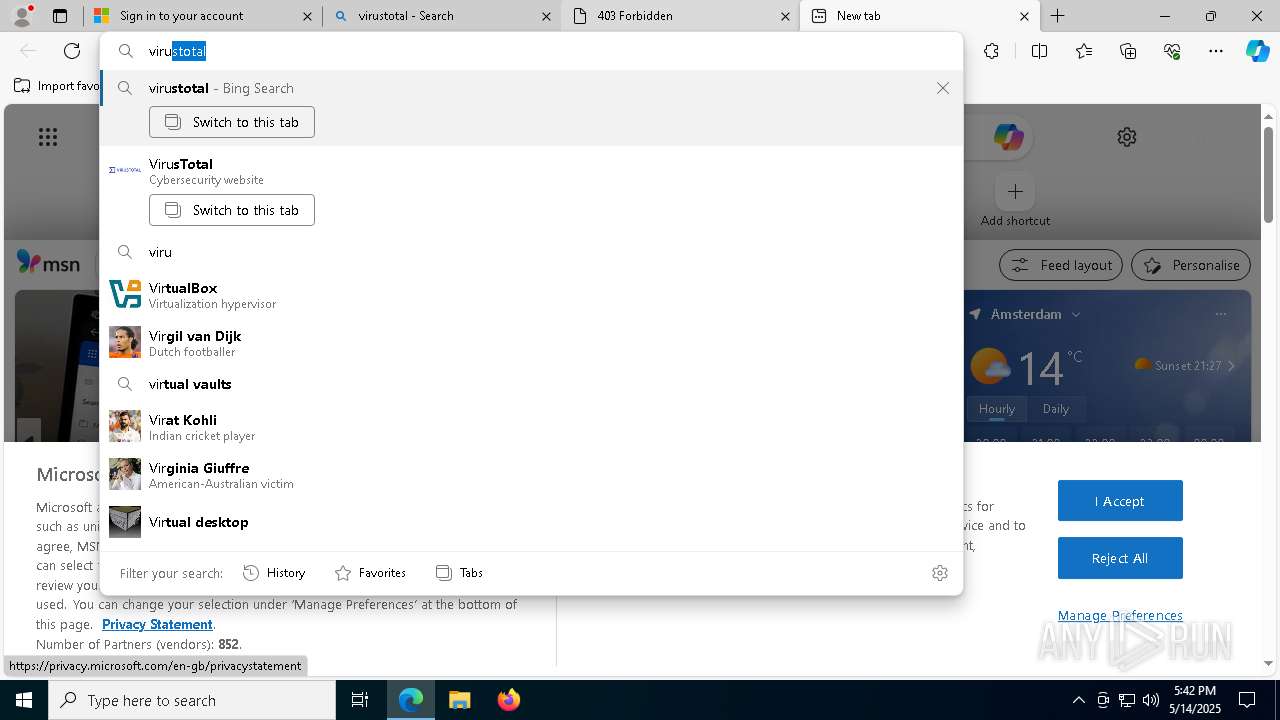Select the Virtual desktop suggestion
The height and width of the screenshot is (720, 1280).
pyautogui.click(x=530, y=522)
